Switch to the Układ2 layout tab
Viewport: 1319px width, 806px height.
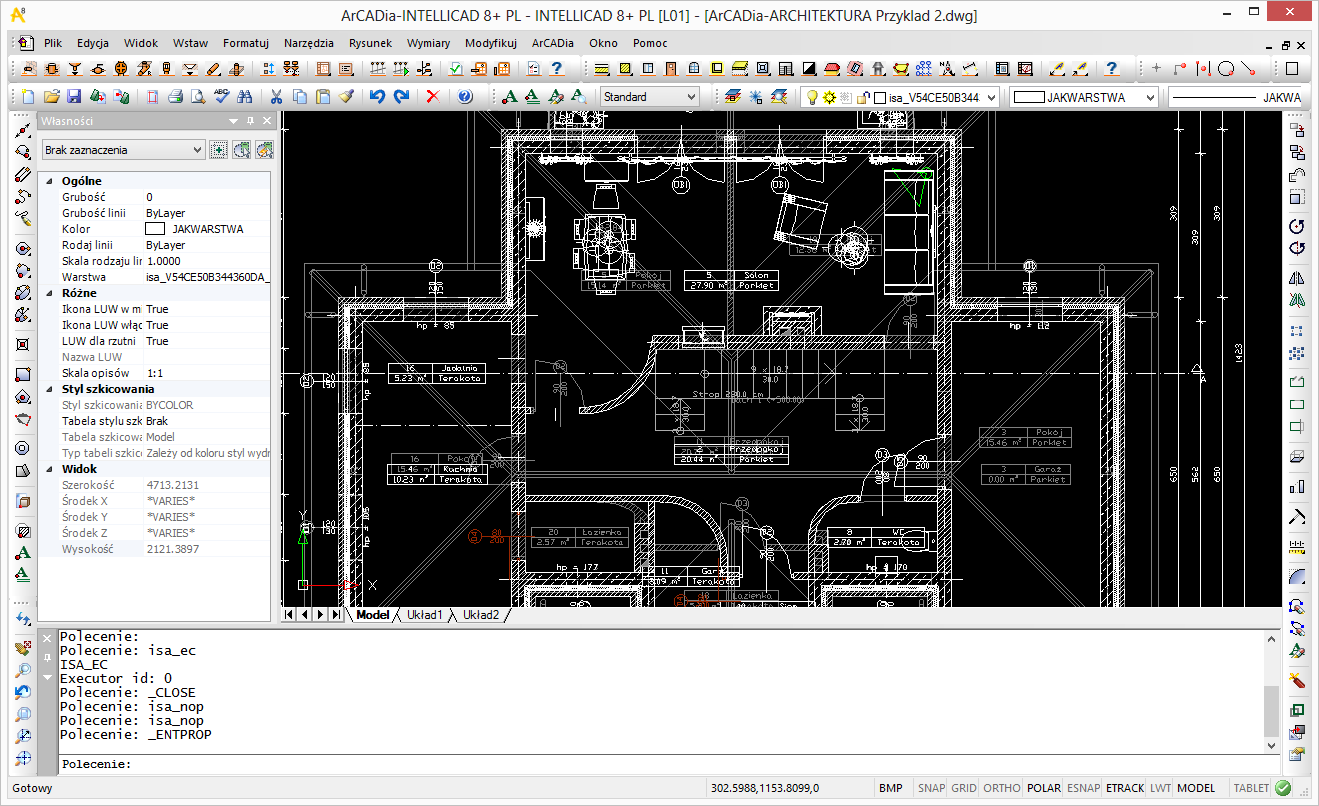[480, 615]
